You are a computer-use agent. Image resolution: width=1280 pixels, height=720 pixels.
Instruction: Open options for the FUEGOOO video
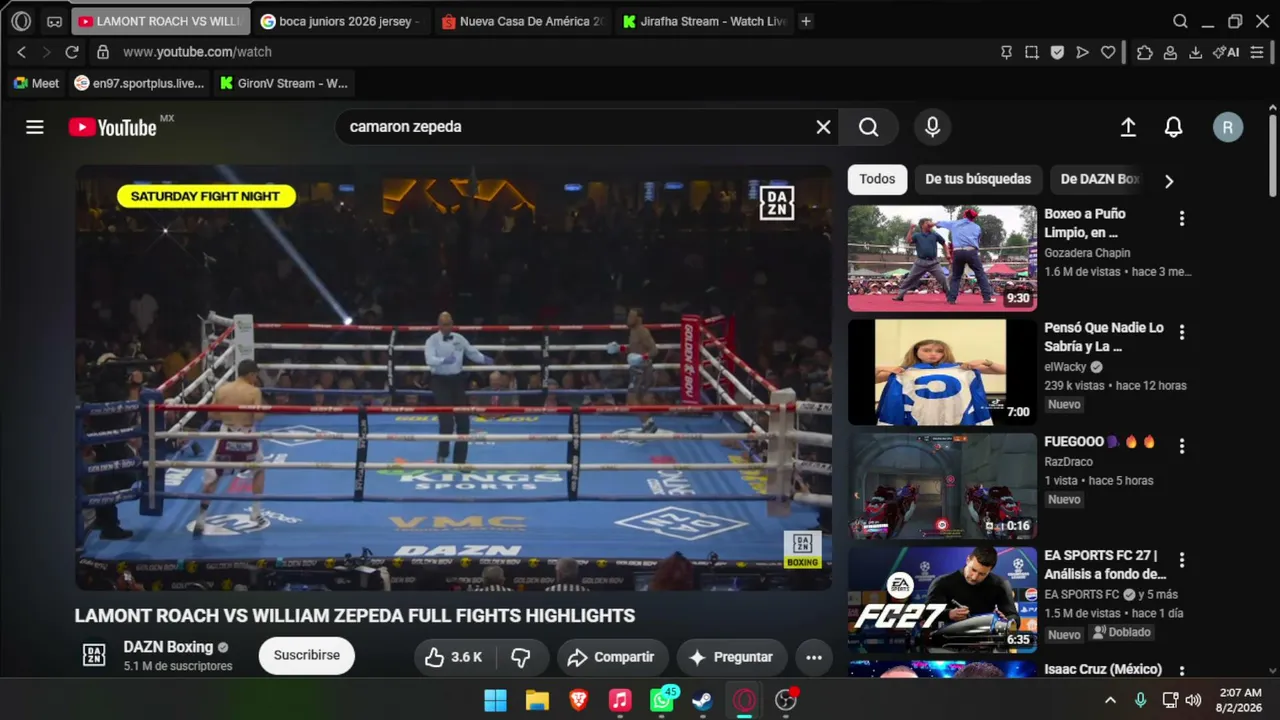pos(1181,446)
